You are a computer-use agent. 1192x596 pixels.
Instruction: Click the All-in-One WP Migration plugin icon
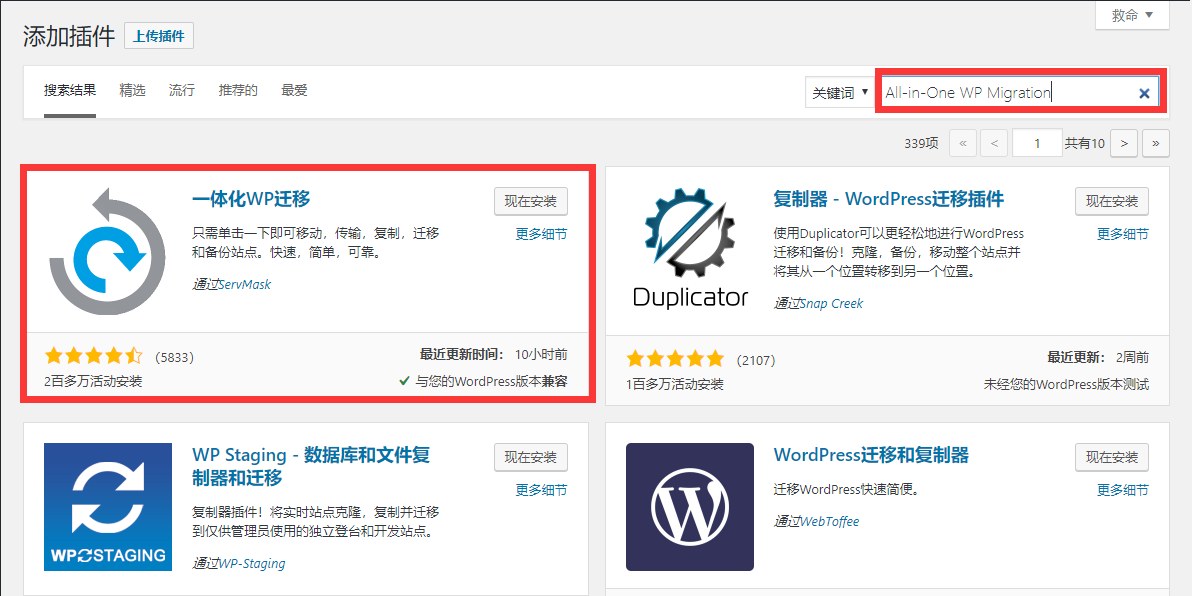[x=108, y=252]
